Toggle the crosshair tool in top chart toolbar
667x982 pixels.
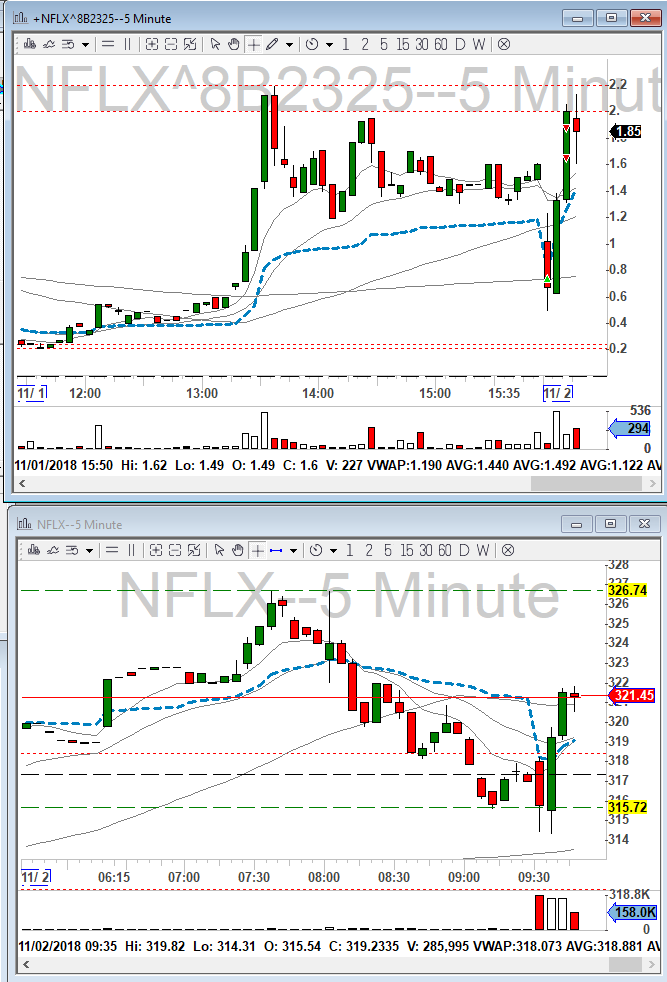pos(254,44)
